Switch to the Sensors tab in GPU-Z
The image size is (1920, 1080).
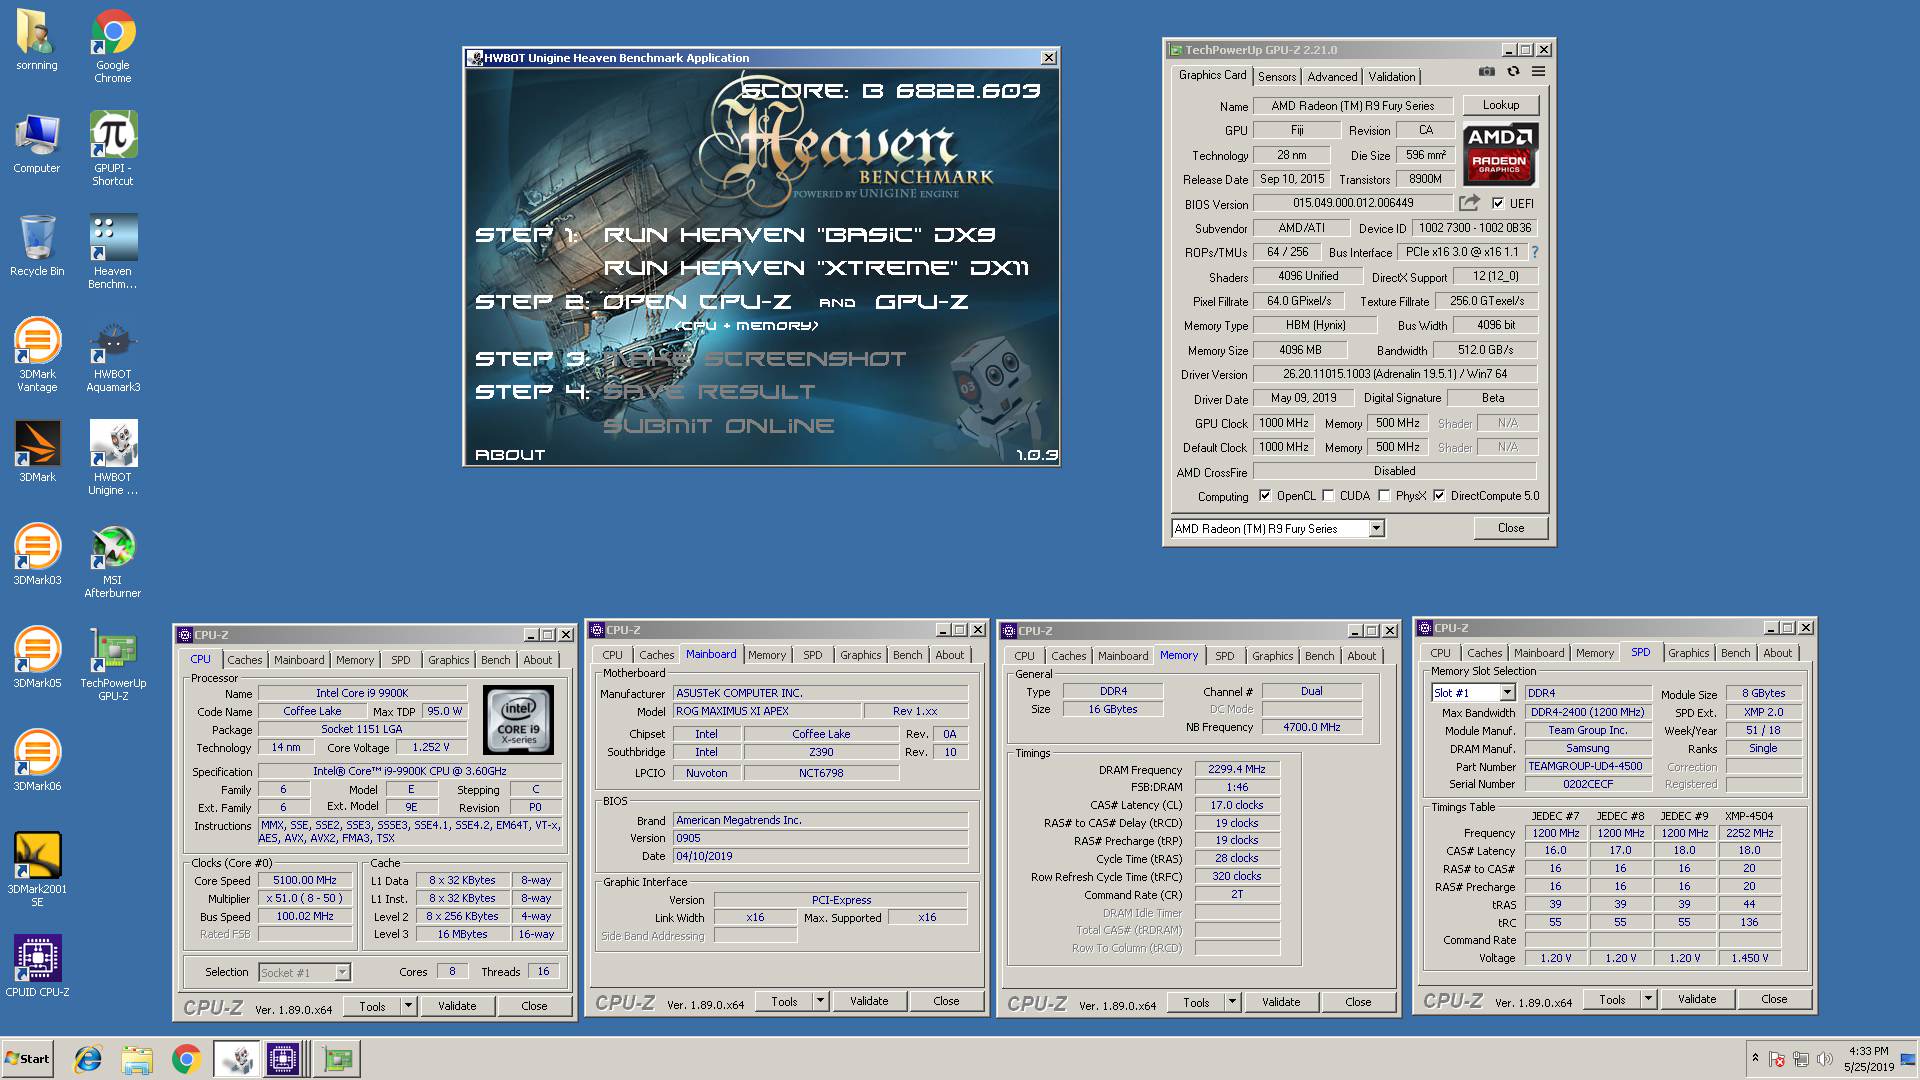point(1277,77)
